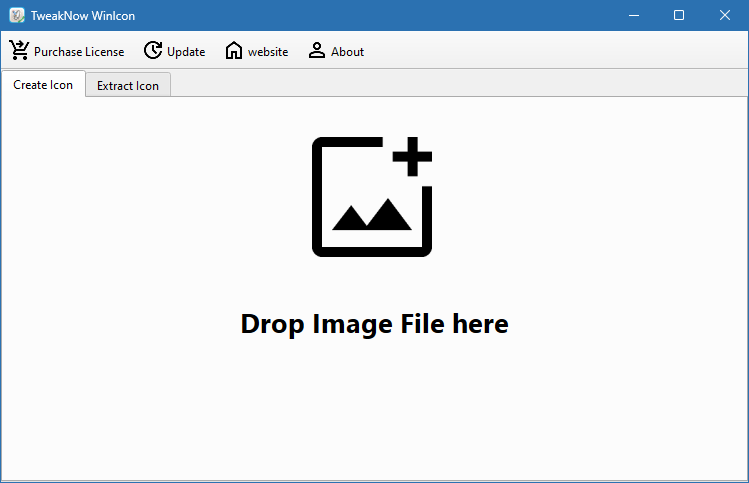
Task: Click the TweakNow WinIcon app icon in title bar
Action: [16, 15]
